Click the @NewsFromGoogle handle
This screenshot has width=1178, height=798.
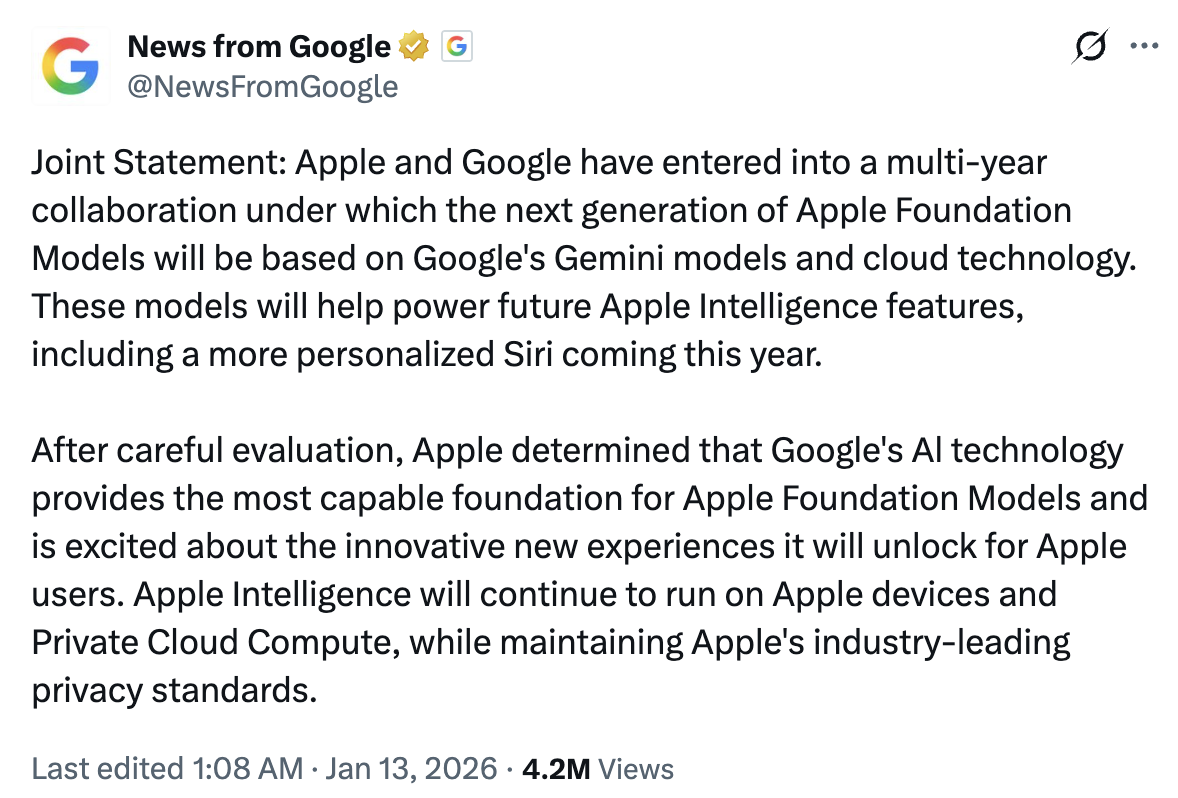pos(262,87)
